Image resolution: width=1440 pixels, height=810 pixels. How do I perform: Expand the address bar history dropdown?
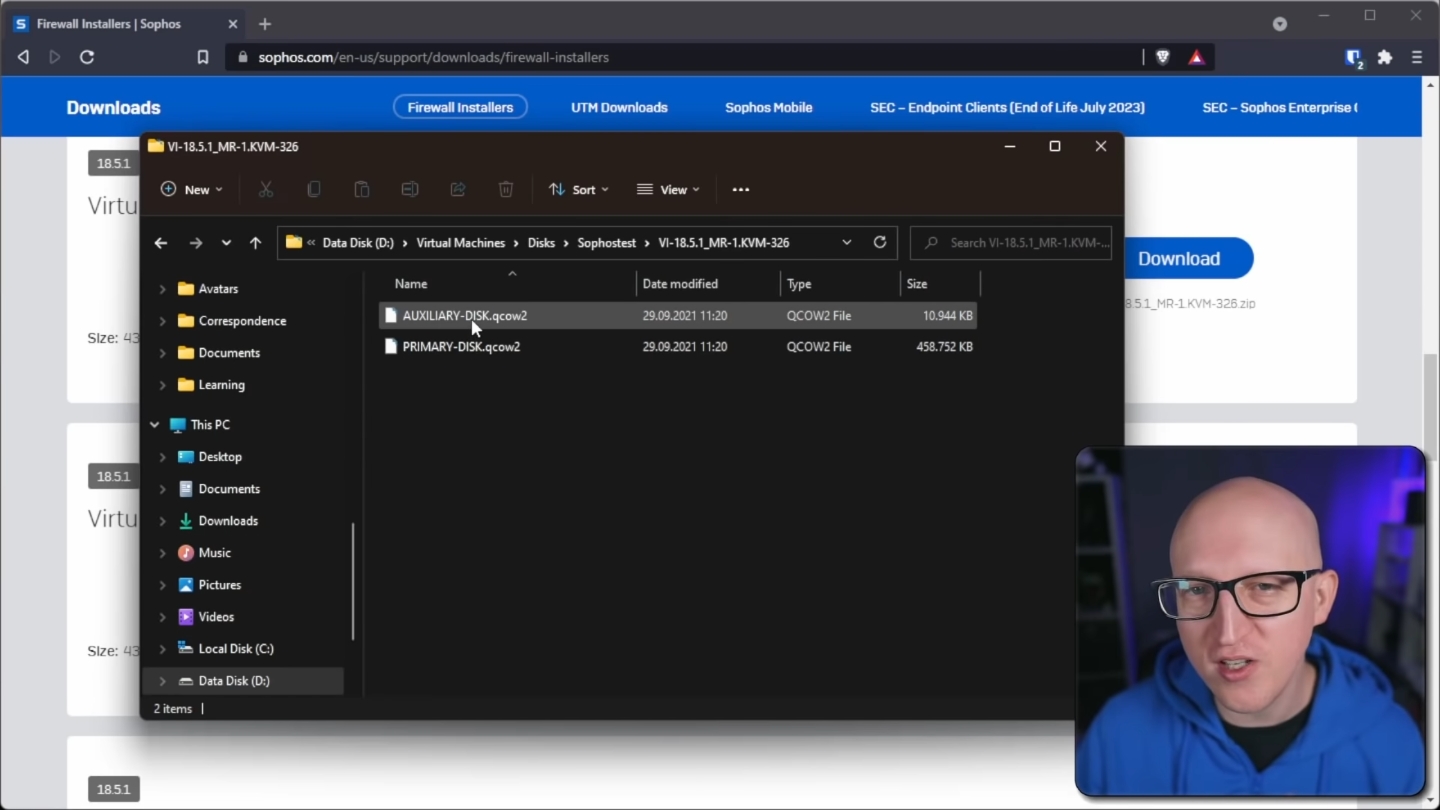point(847,243)
